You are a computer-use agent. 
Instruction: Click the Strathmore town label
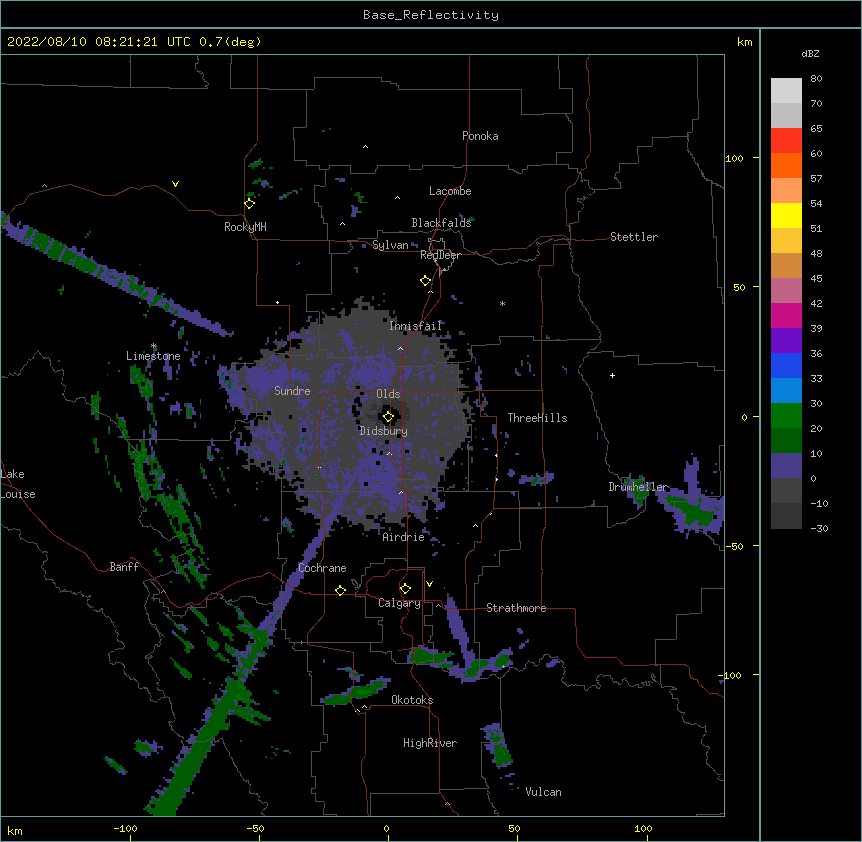[x=516, y=608]
